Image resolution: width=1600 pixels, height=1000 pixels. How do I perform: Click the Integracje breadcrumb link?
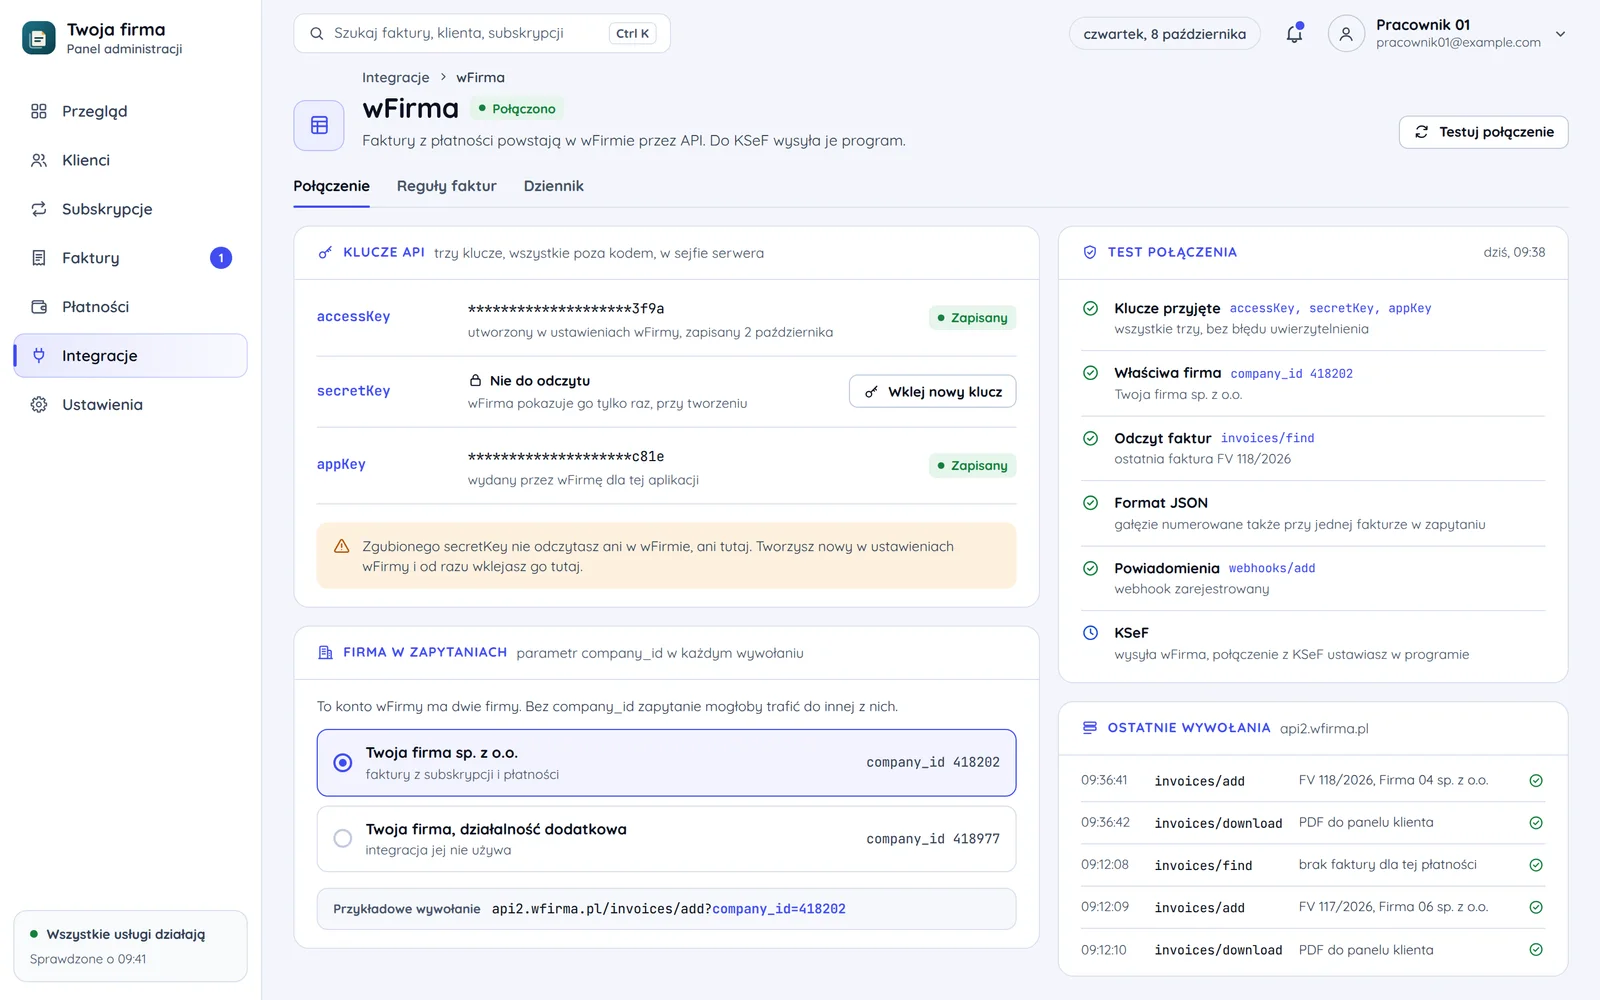pyautogui.click(x=395, y=78)
